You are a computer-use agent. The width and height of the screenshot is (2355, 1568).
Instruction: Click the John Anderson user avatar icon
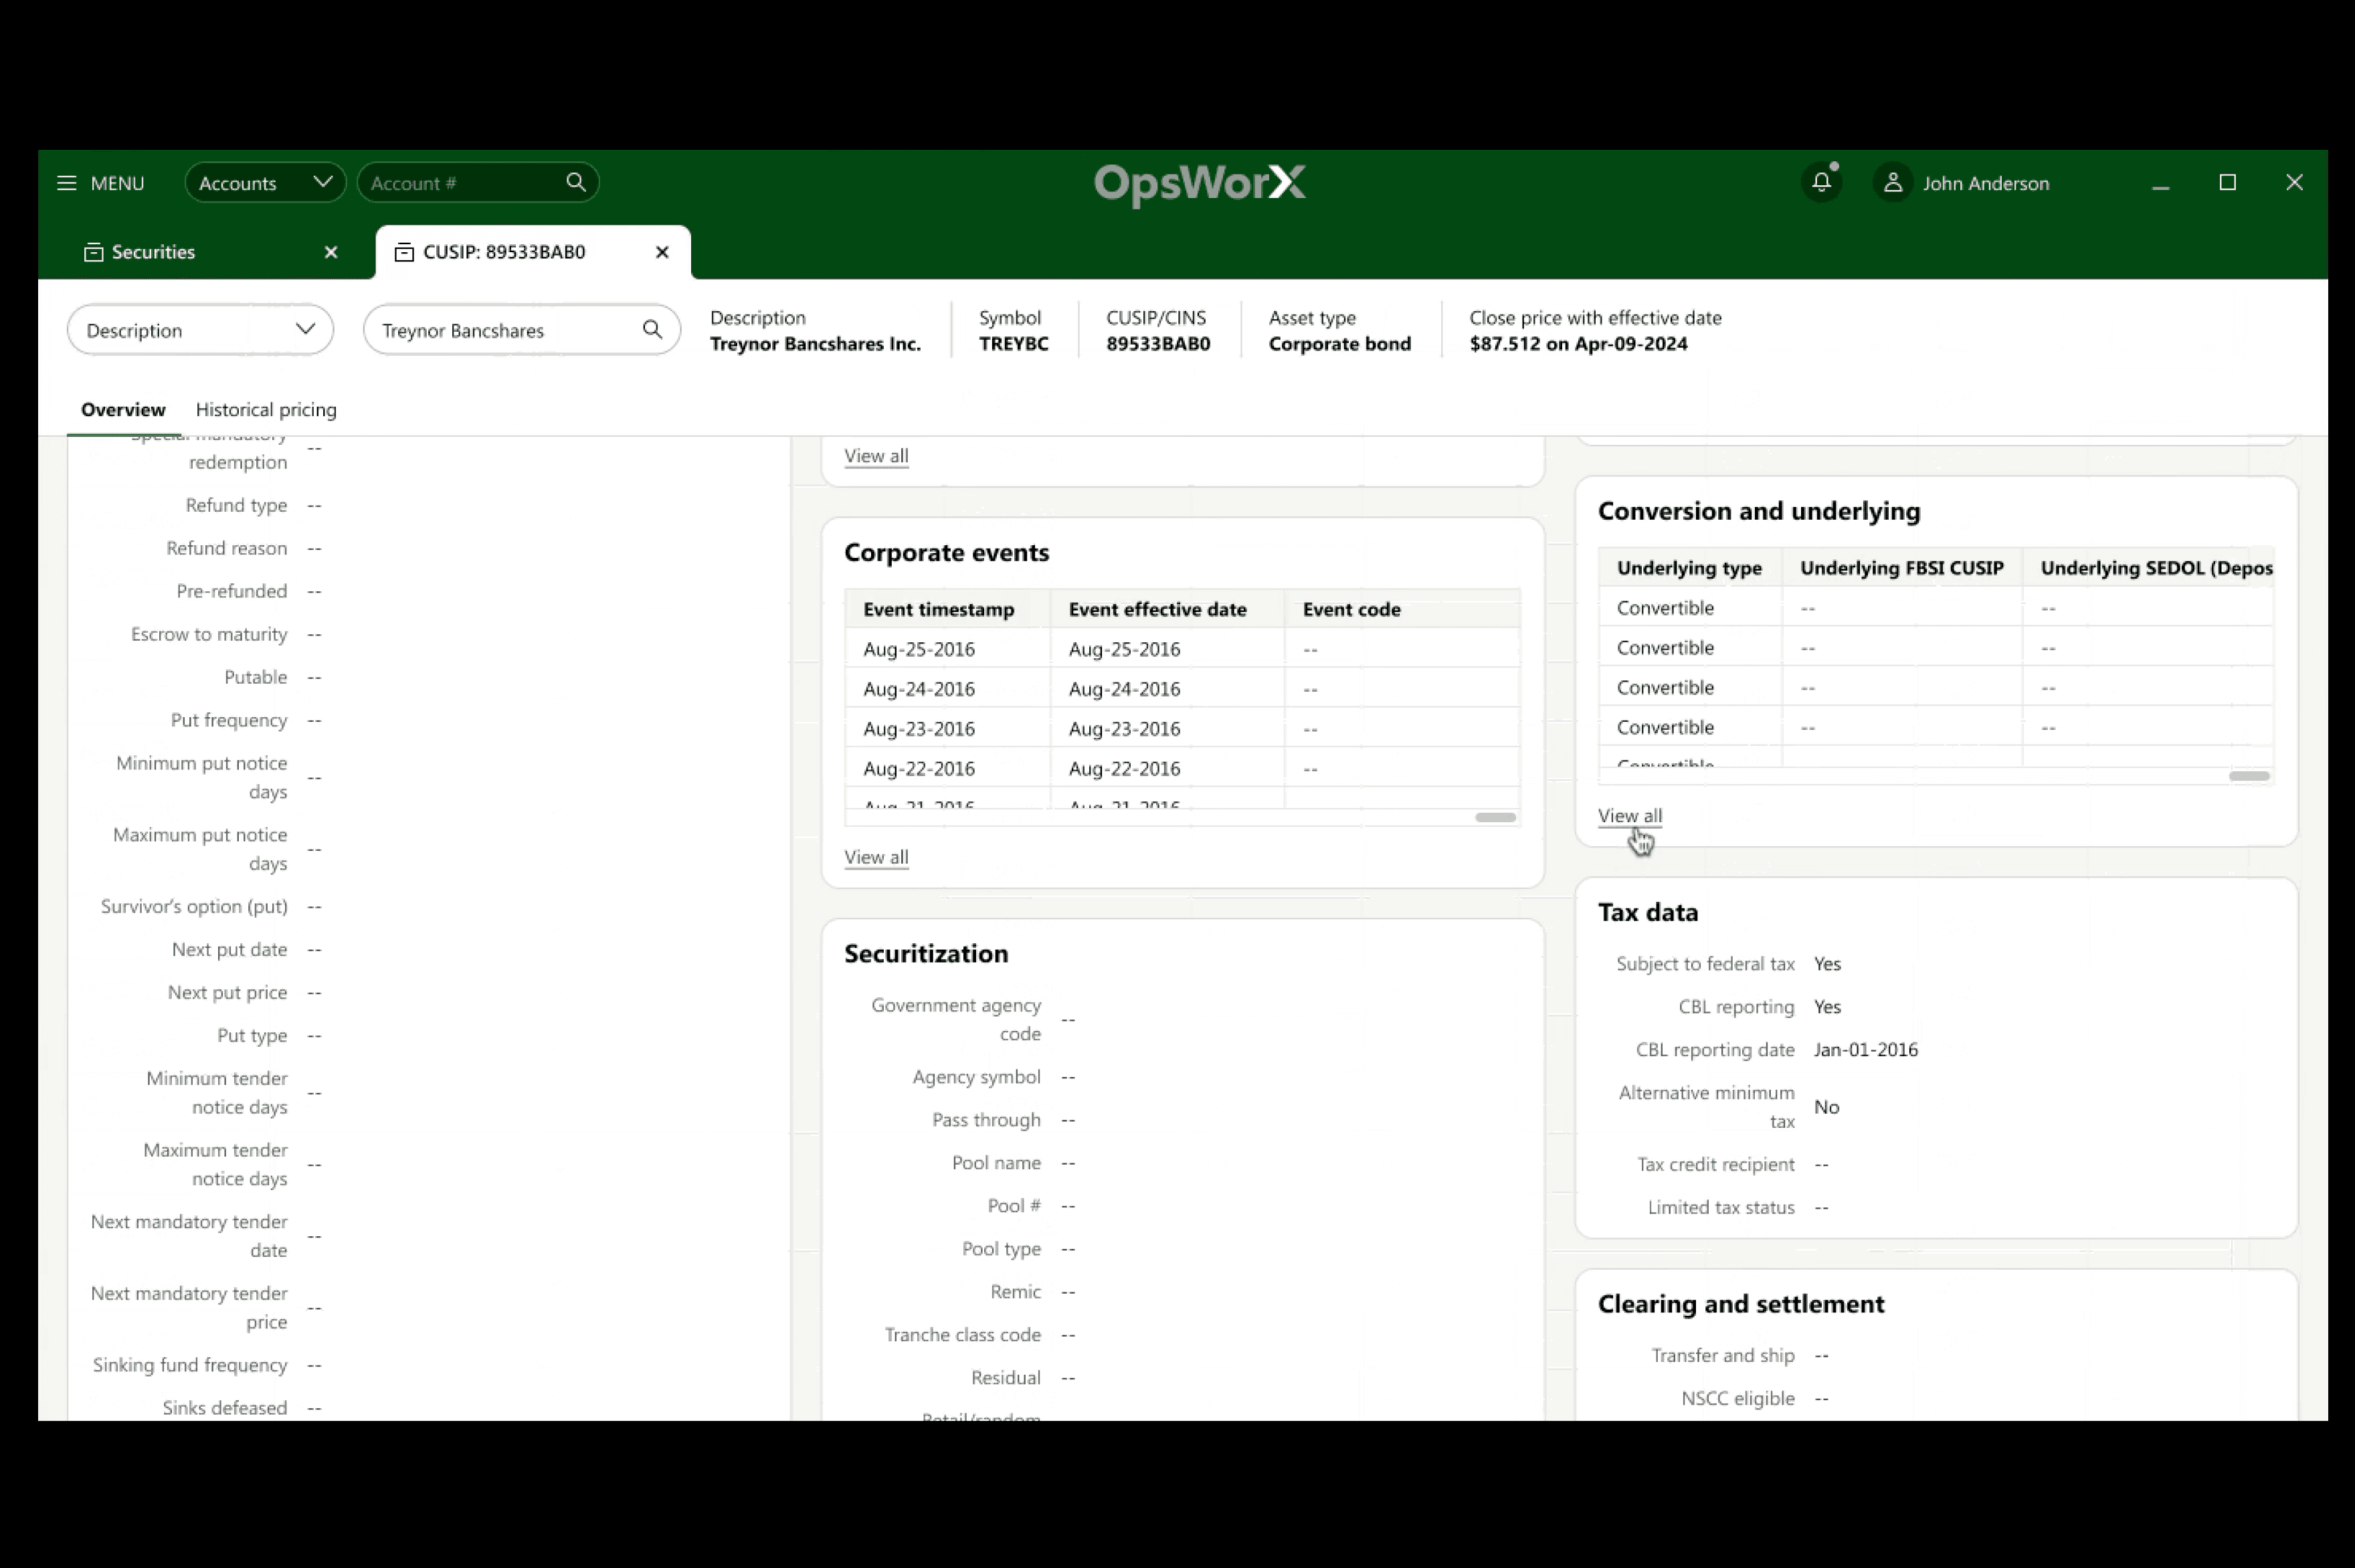[1892, 183]
